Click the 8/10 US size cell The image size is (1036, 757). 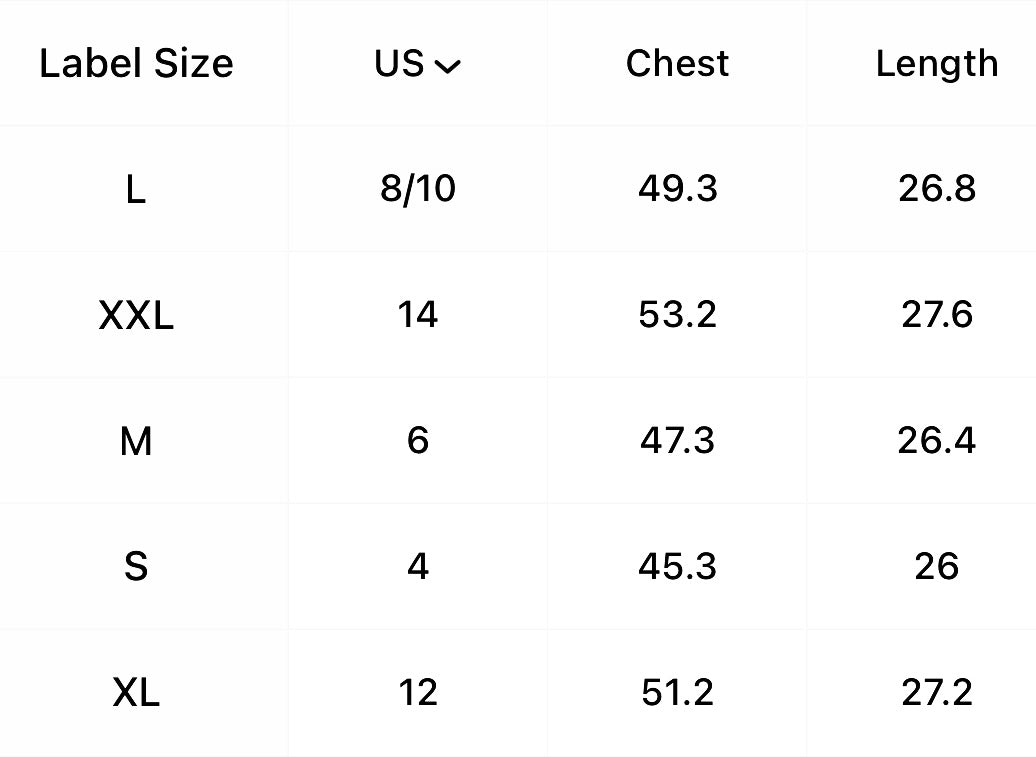click(x=418, y=189)
